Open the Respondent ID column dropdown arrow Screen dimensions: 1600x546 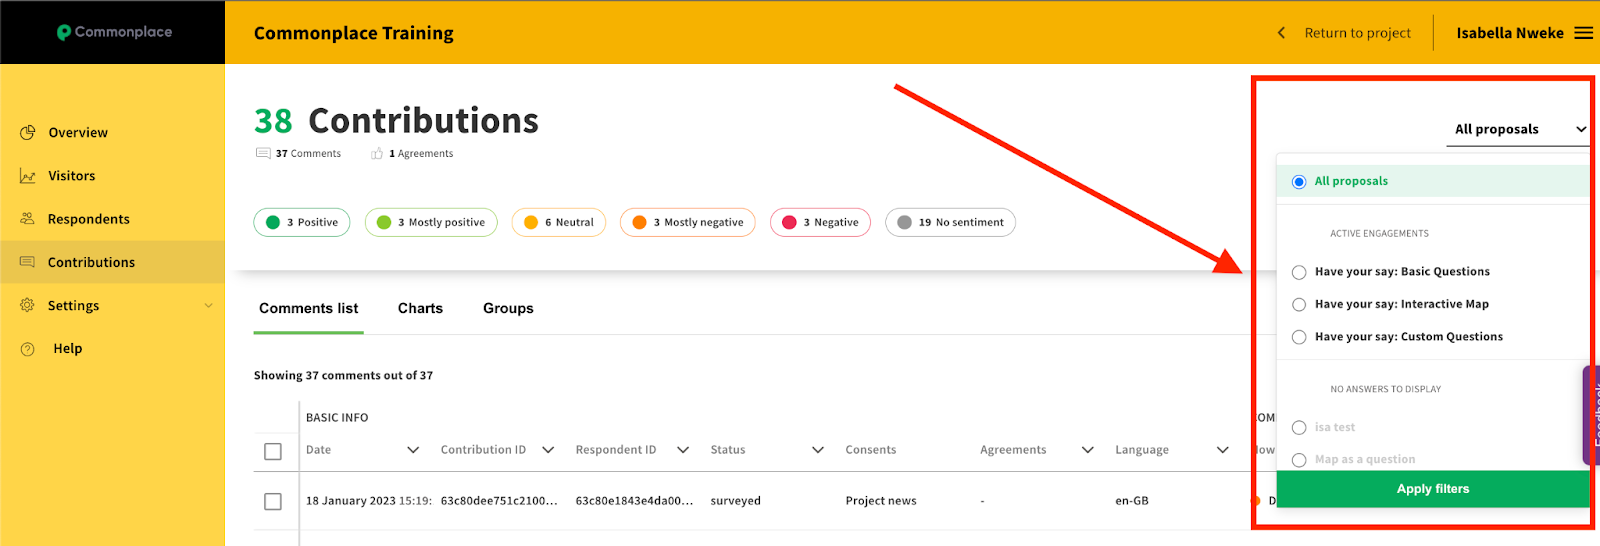tap(683, 450)
